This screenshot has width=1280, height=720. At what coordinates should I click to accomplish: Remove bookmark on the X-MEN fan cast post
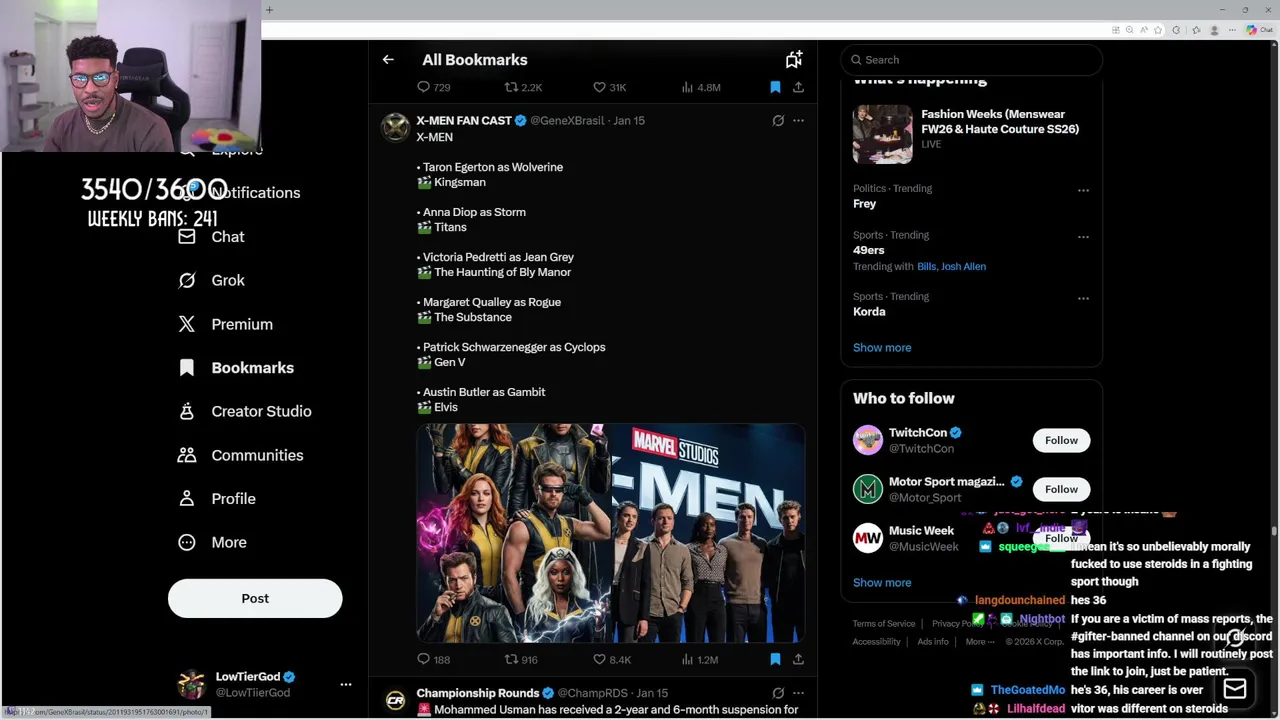tap(775, 660)
